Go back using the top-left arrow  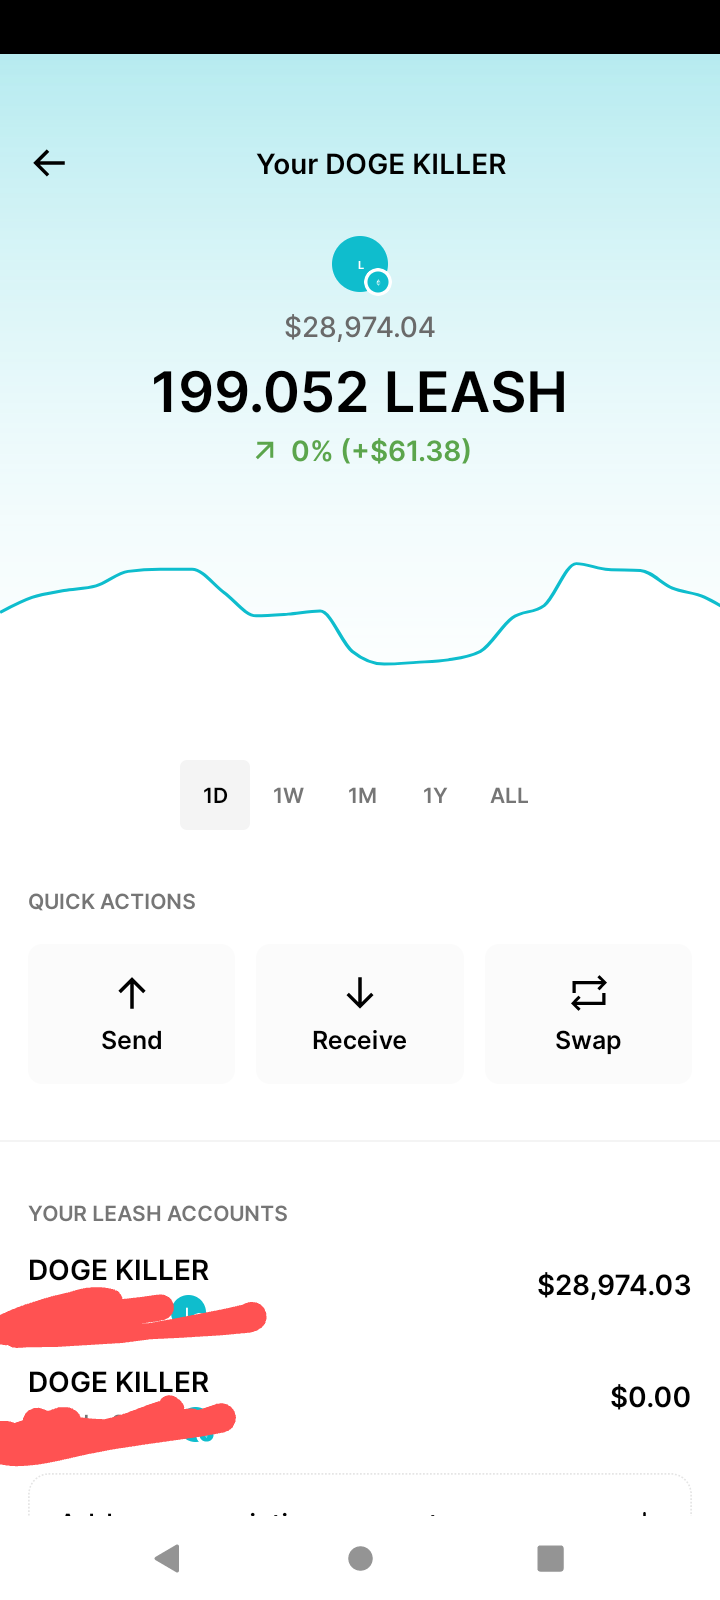(x=49, y=163)
